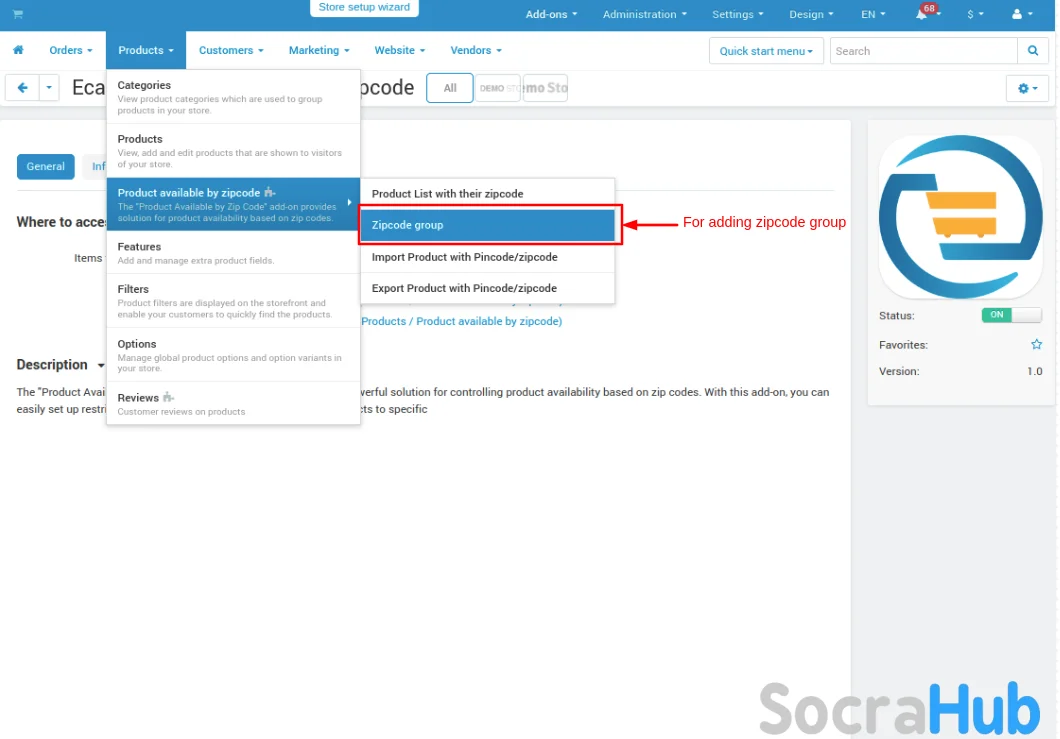
Task: Click the home icon in navigation bar
Action: (18, 50)
